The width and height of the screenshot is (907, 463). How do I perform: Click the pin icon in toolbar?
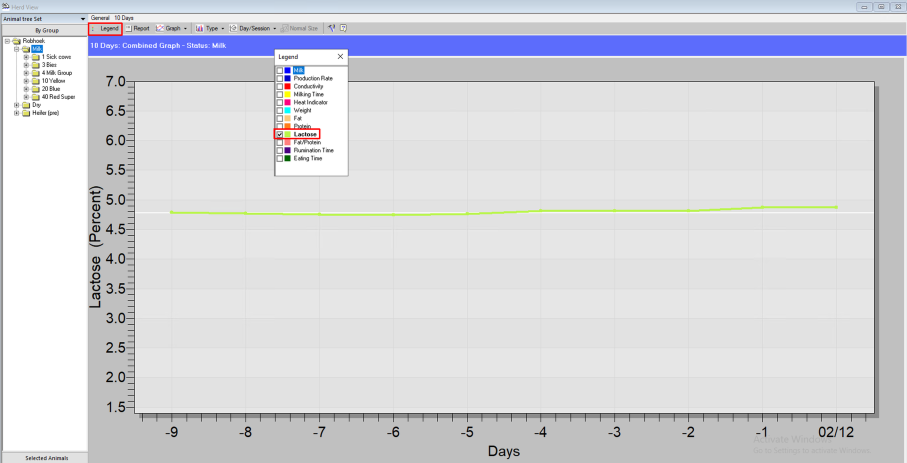(332, 28)
